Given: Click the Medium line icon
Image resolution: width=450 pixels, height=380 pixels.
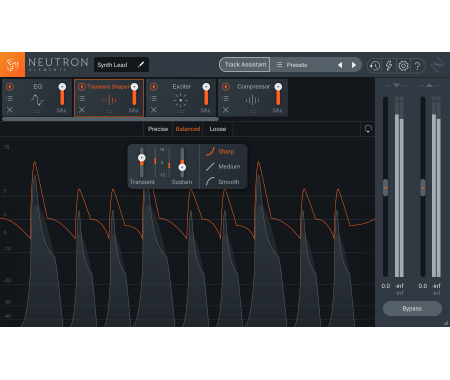Looking at the screenshot, I should pos(210,167).
